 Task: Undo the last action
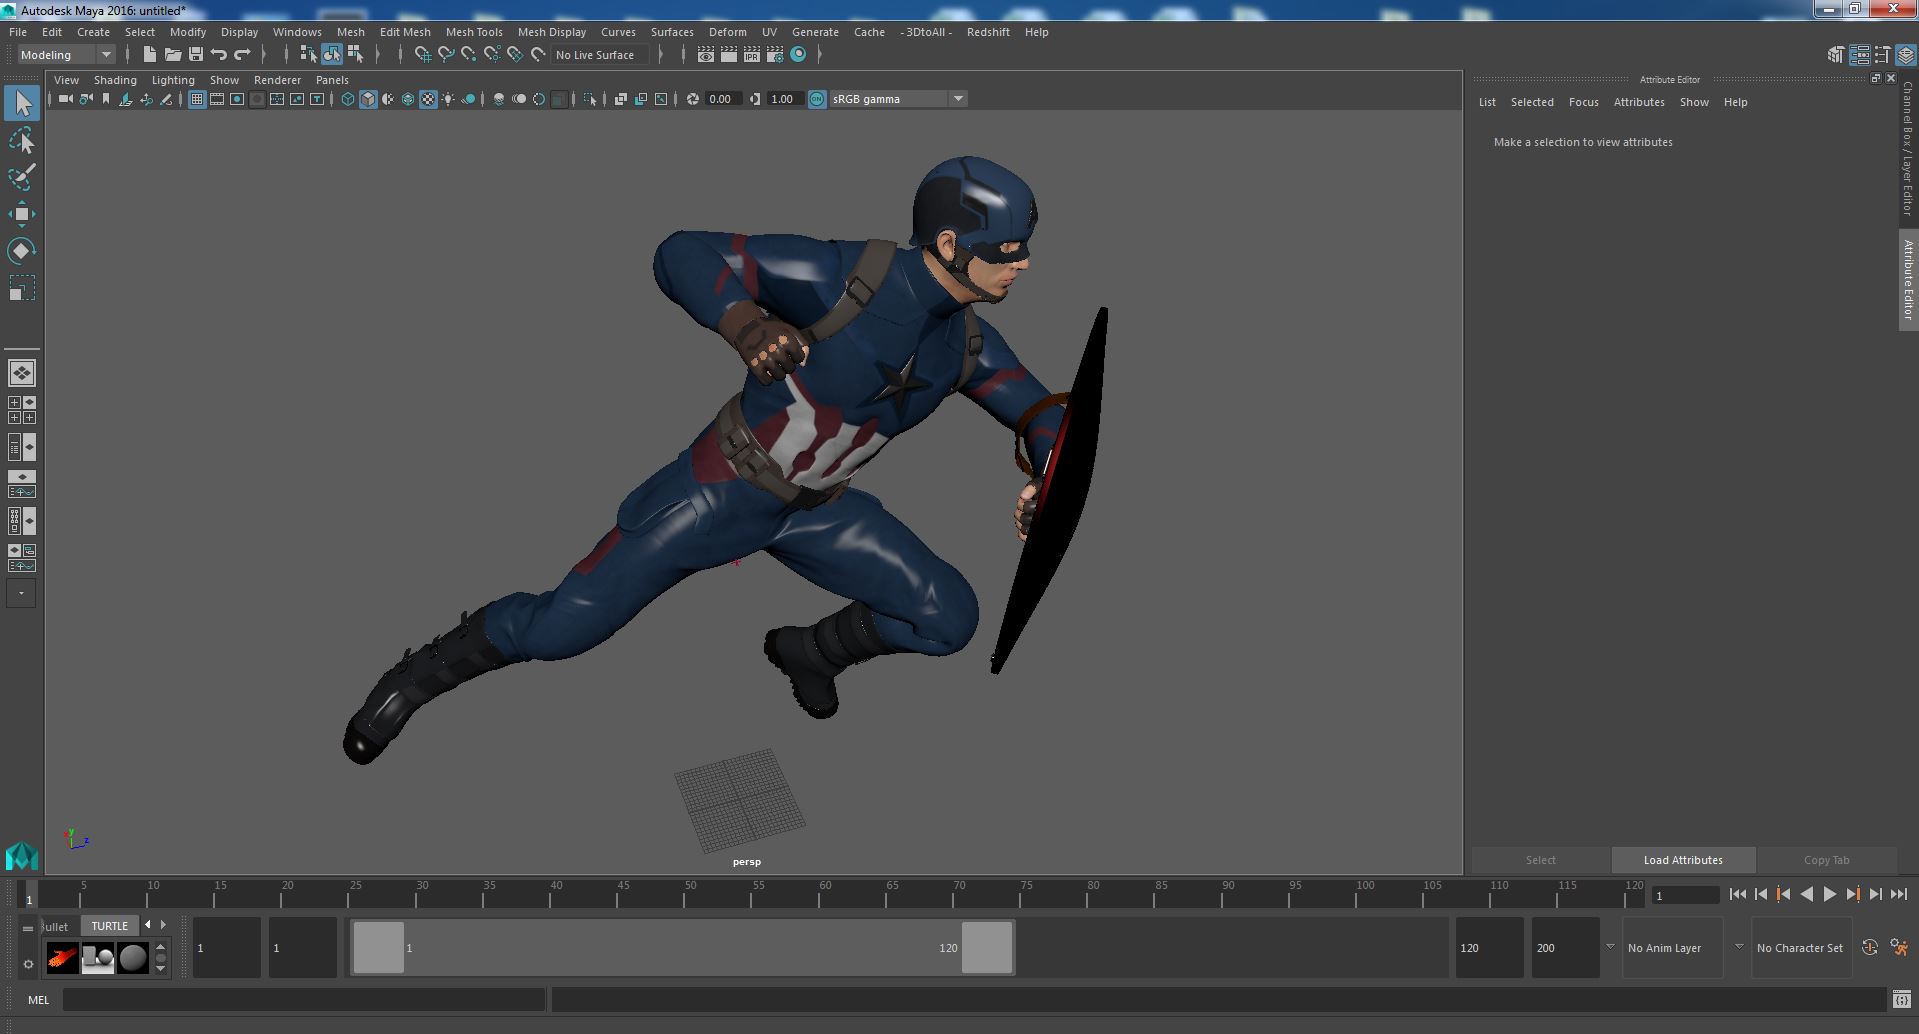click(x=219, y=55)
